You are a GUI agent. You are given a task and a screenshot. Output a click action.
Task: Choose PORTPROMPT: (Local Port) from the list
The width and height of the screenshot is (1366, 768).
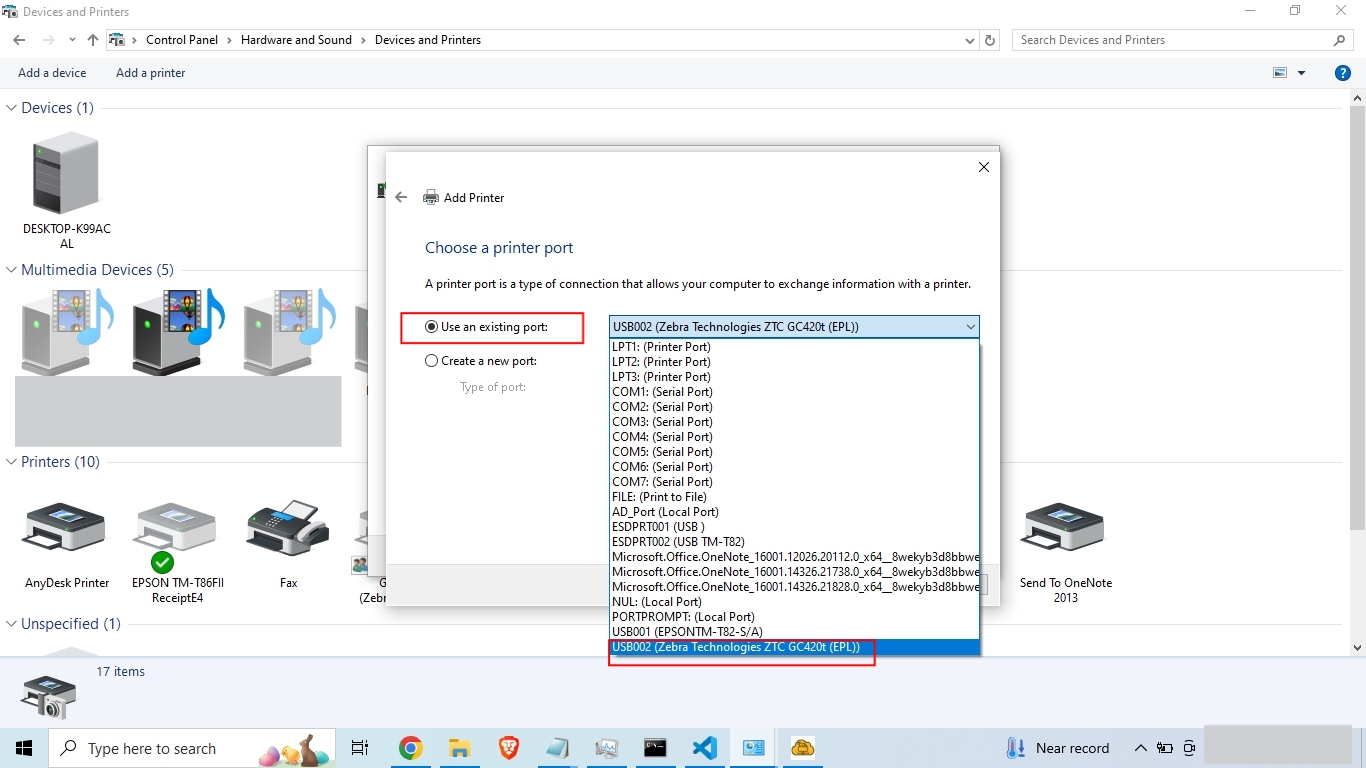(x=794, y=617)
